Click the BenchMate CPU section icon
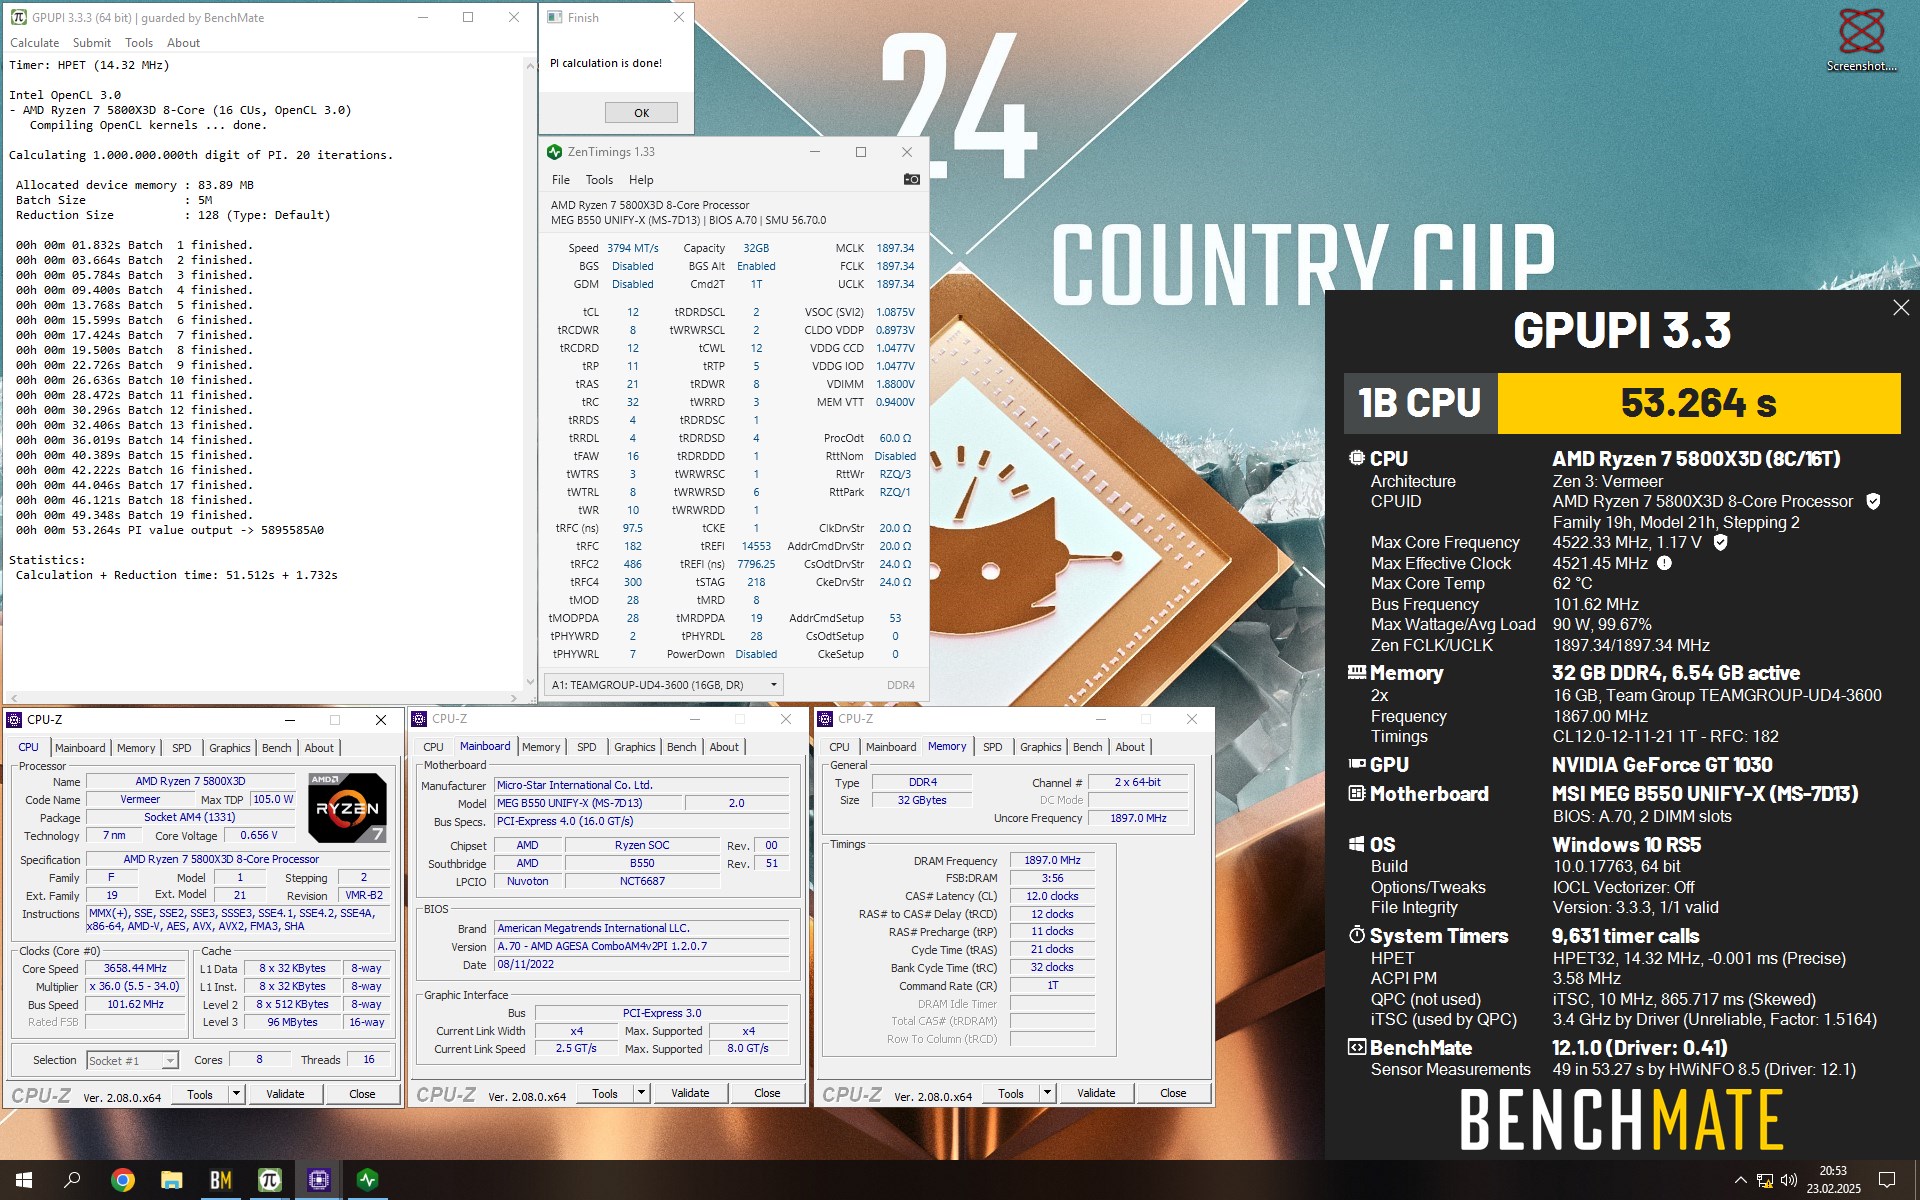The height and width of the screenshot is (1200, 1920). [x=1357, y=458]
